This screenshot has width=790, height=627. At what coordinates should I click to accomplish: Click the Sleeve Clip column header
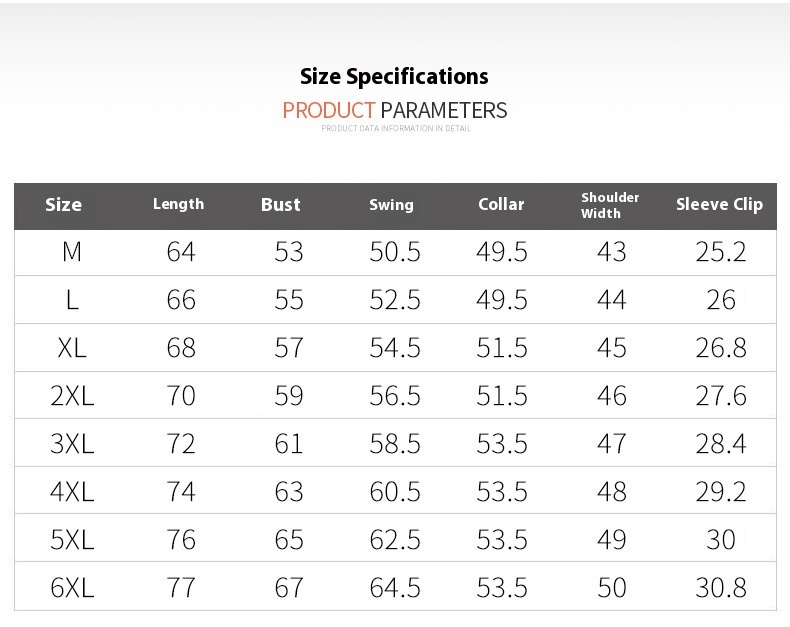click(719, 204)
